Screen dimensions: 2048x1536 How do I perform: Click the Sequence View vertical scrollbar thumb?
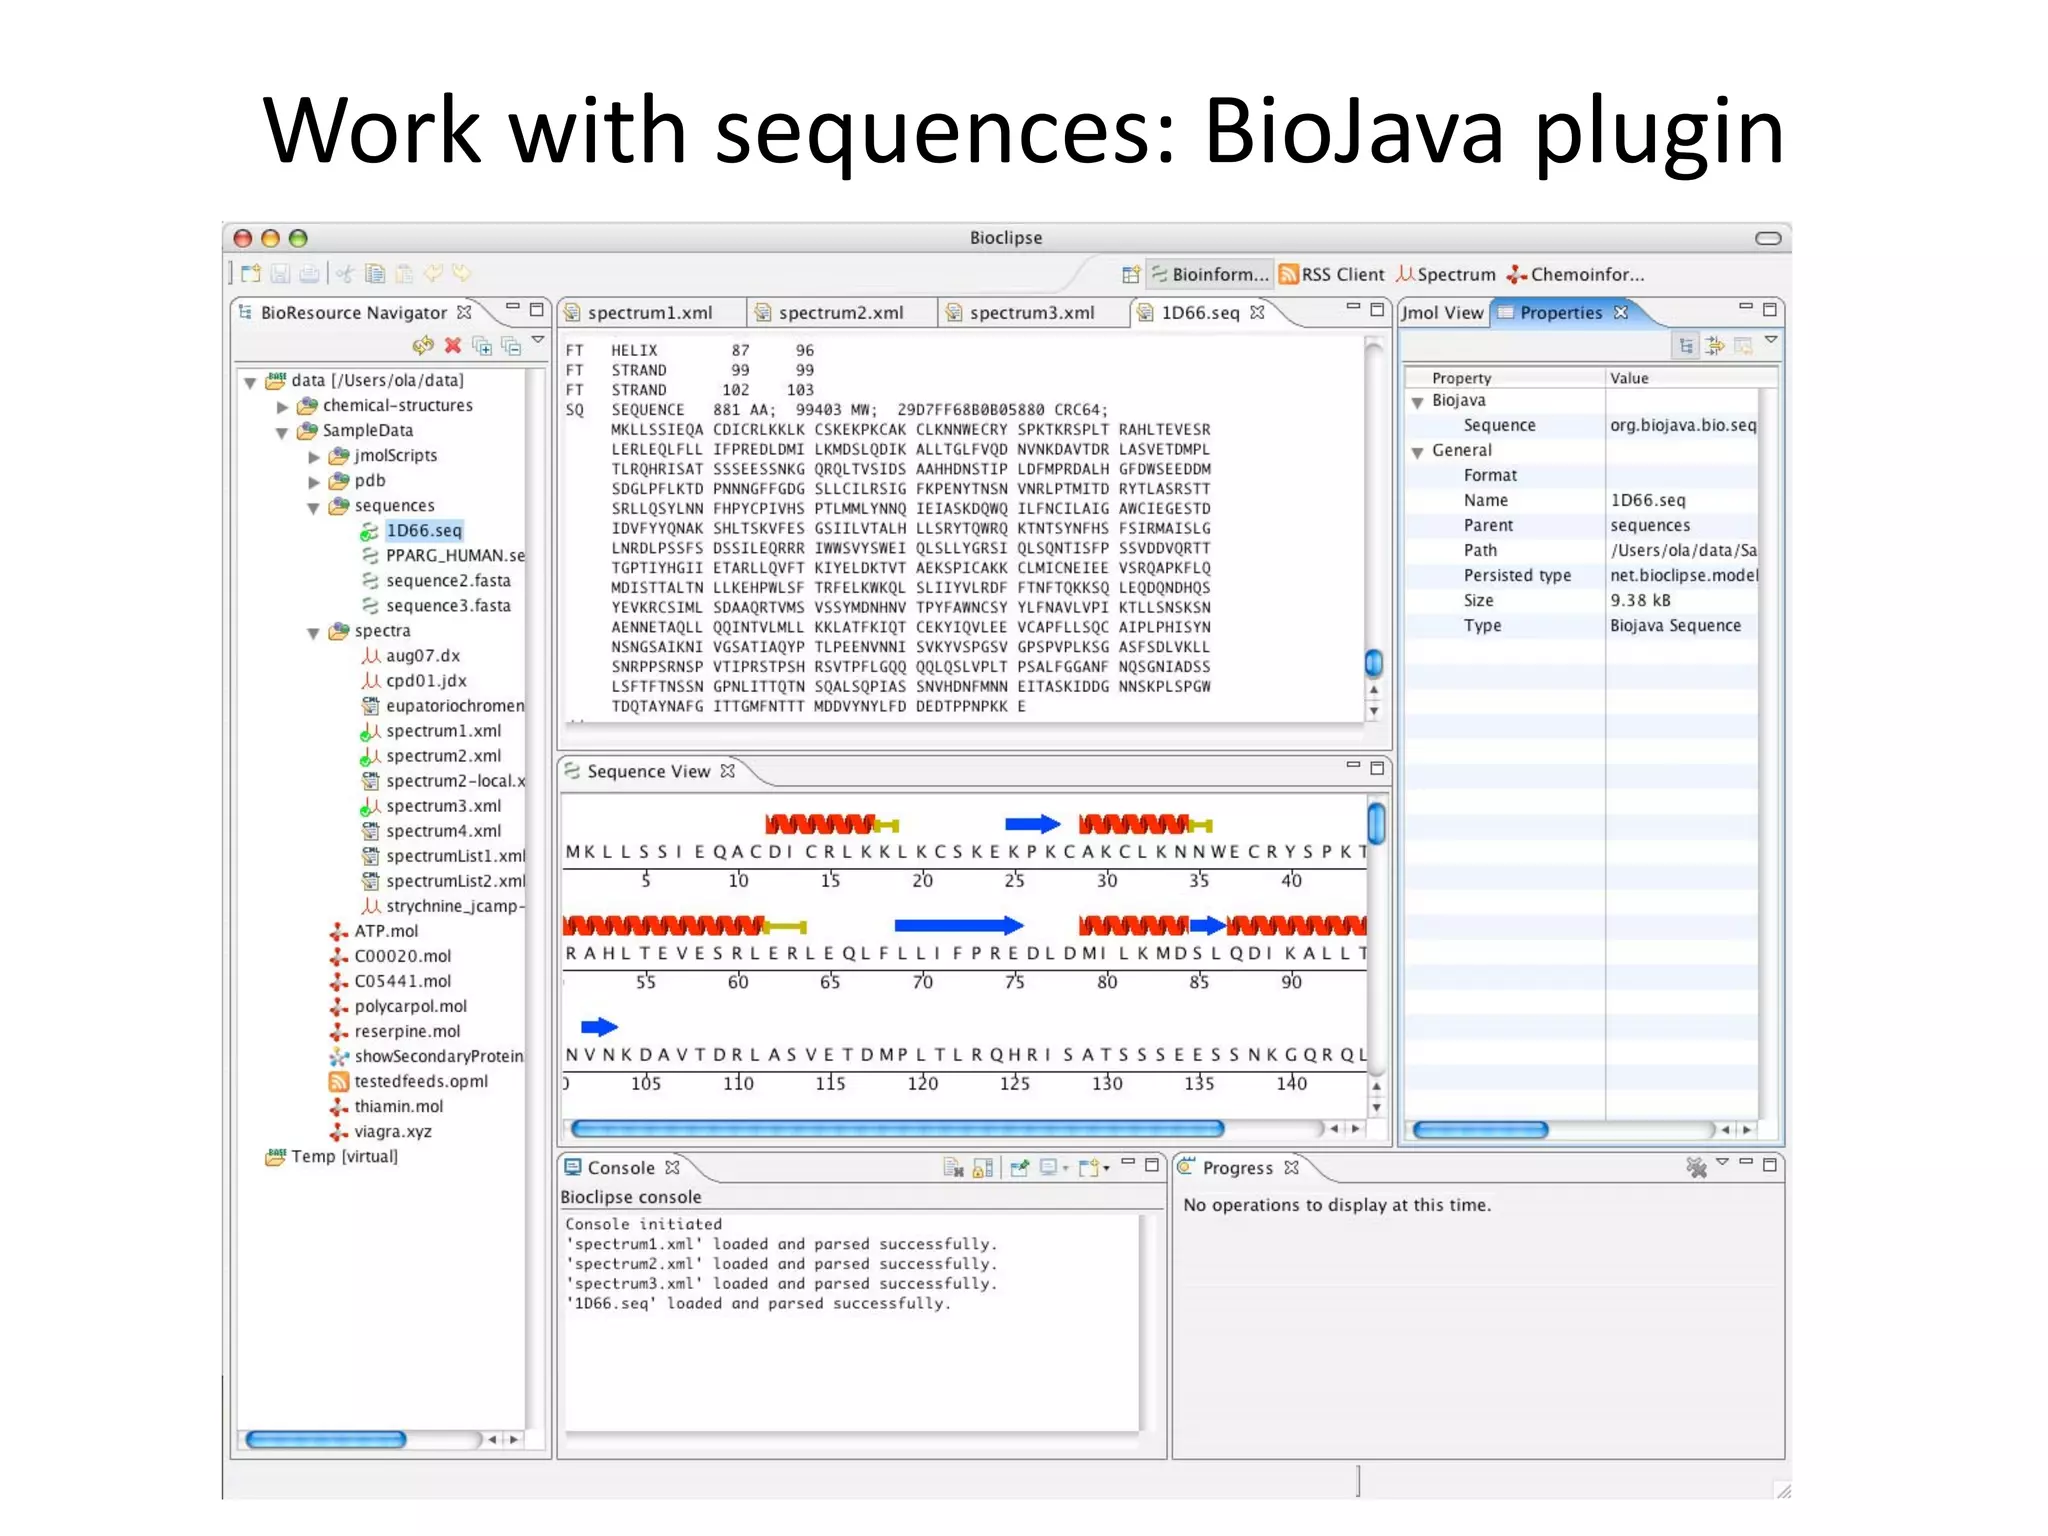click(1376, 823)
